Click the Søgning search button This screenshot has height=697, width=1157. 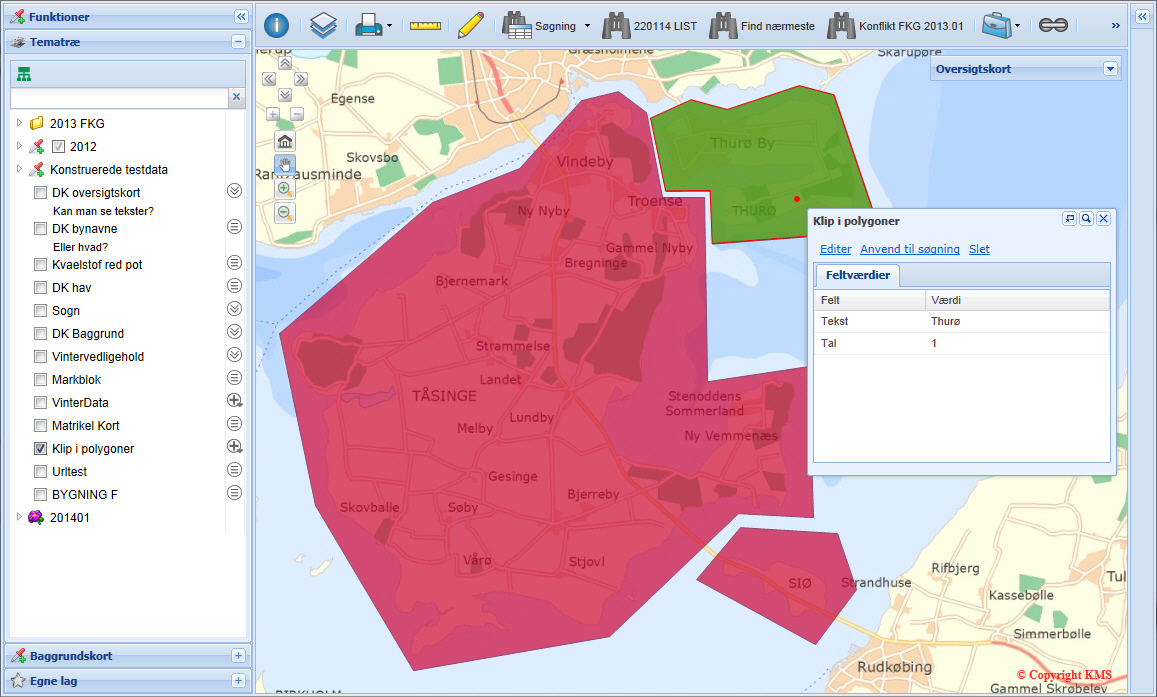539,26
